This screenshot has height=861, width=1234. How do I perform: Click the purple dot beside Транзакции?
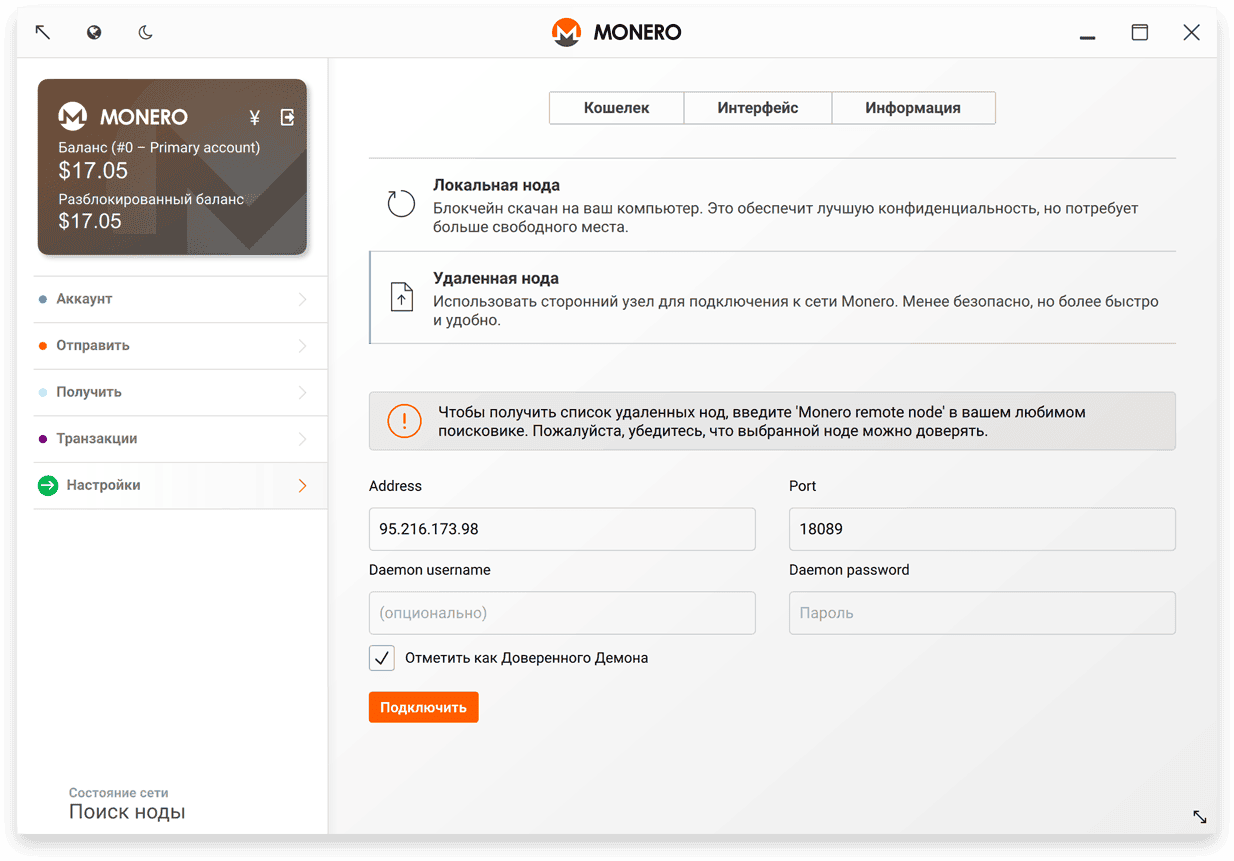point(42,439)
